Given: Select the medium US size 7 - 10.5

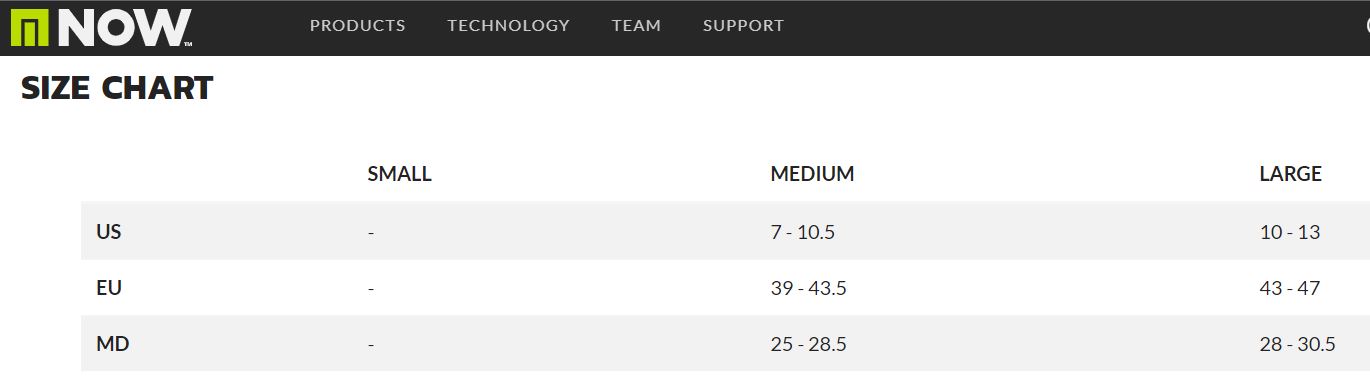Looking at the screenshot, I should pyautogui.click(x=802, y=232).
